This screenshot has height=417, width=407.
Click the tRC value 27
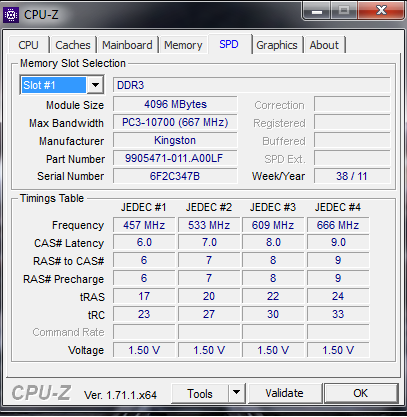209,314
